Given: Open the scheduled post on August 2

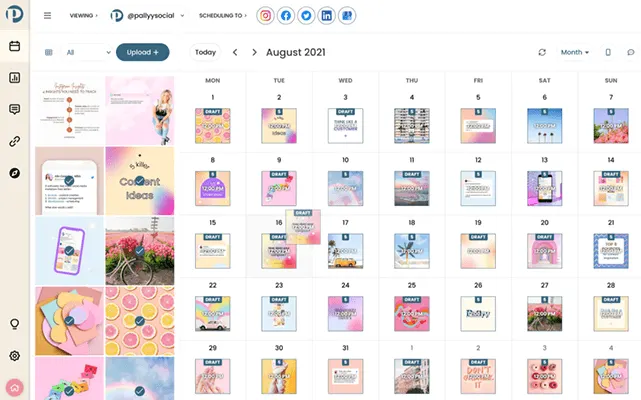Looking at the screenshot, I should (x=279, y=126).
